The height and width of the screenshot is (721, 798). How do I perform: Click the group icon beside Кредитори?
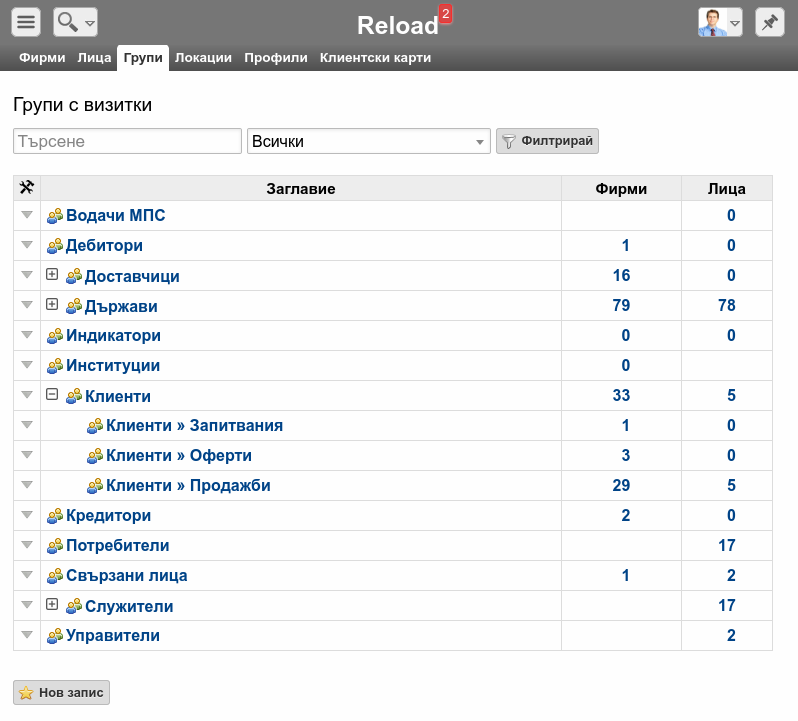point(55,516)
